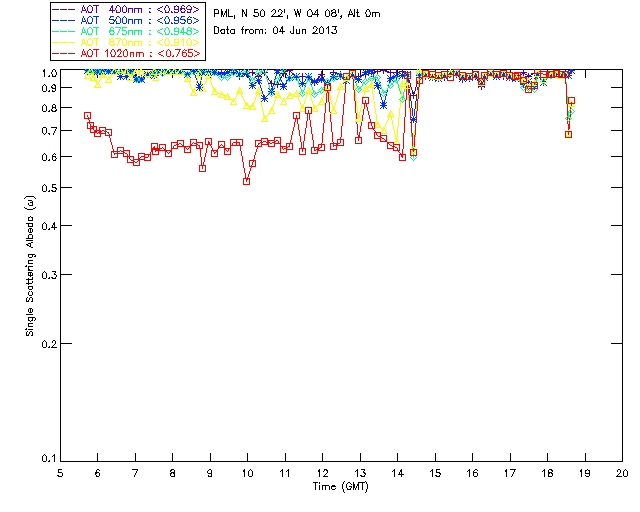This screenshot has width=640, height=512.
Task: Click the x-axis tick label 10
Action: tap(248, 473)
